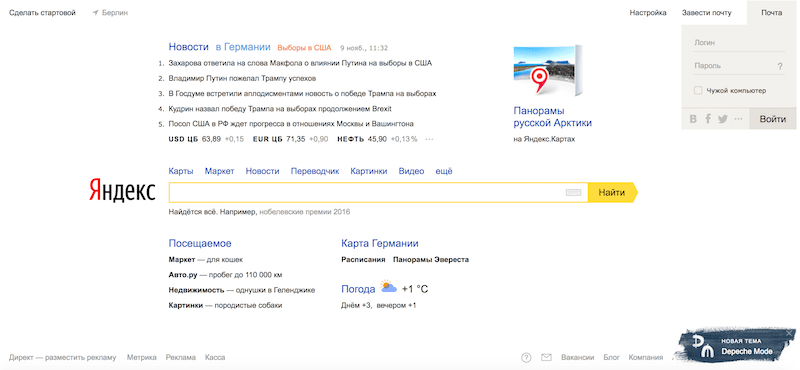Expand more currency rates (three dots)
Viewport: 800px width, 370px height.
click(429, 139)
